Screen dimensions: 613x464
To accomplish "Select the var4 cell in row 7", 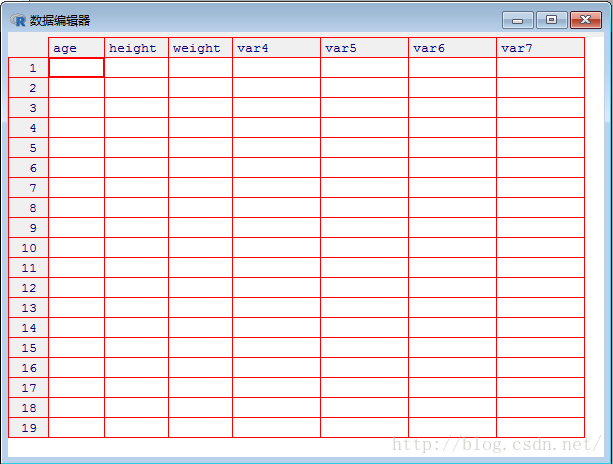I will (276, 188).
